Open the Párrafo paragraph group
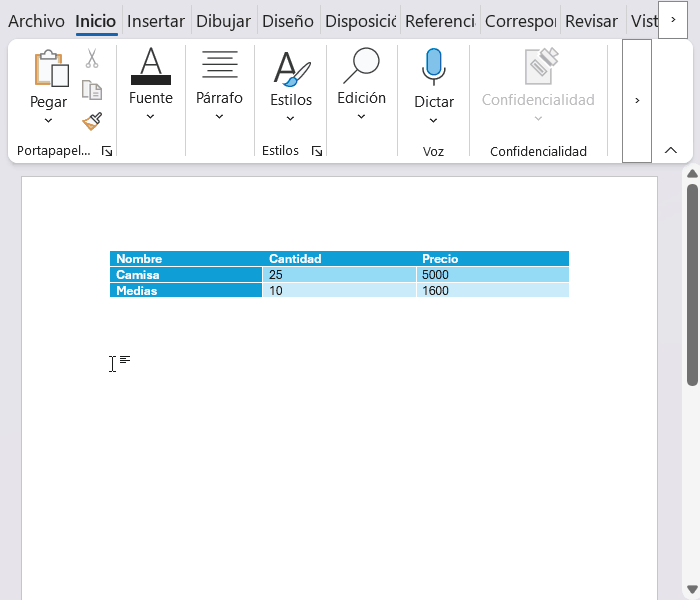Viewport: 700px width, 600px height. [219, 85]
